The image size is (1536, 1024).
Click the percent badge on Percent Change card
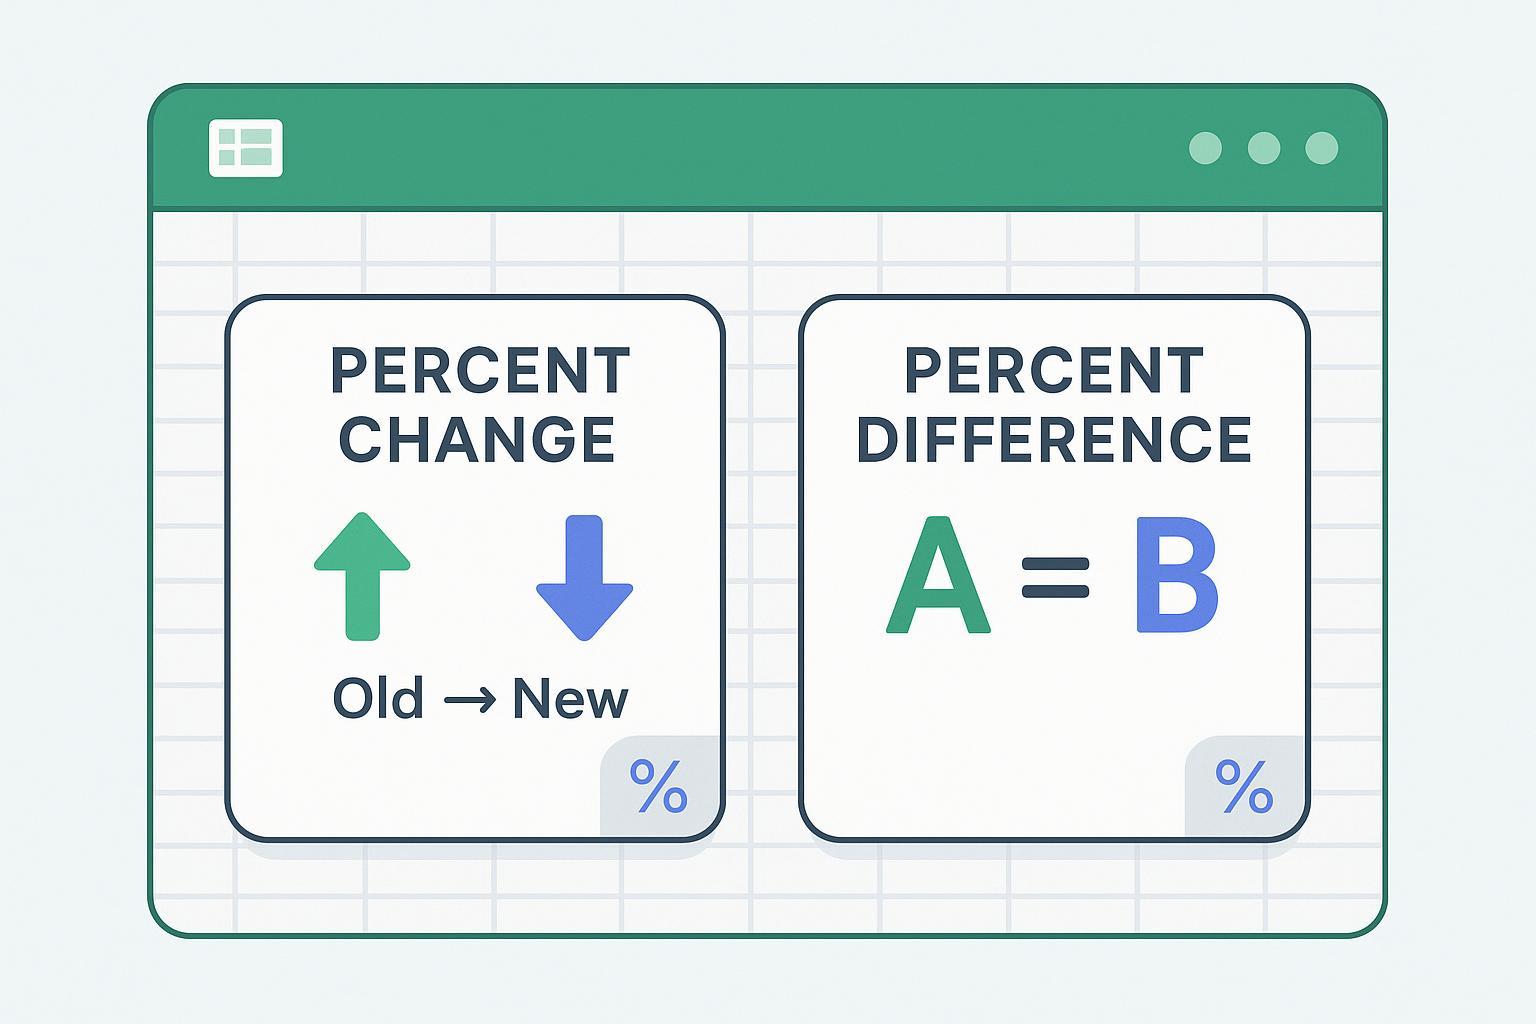point(659,786)
